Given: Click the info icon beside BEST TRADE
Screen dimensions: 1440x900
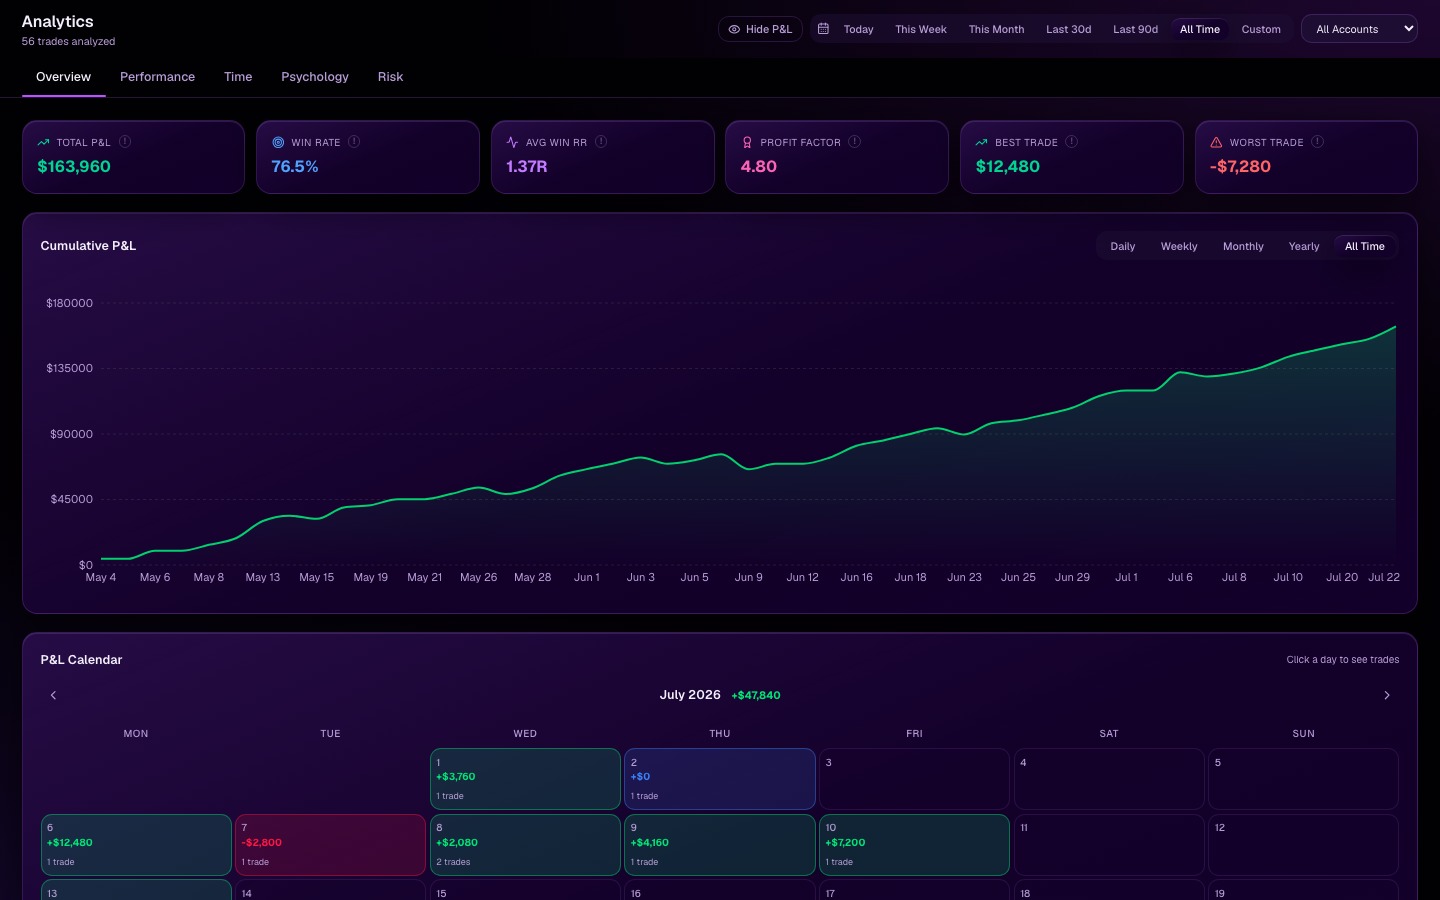Looking at the screenshot, I should [x=1071, y=142].
